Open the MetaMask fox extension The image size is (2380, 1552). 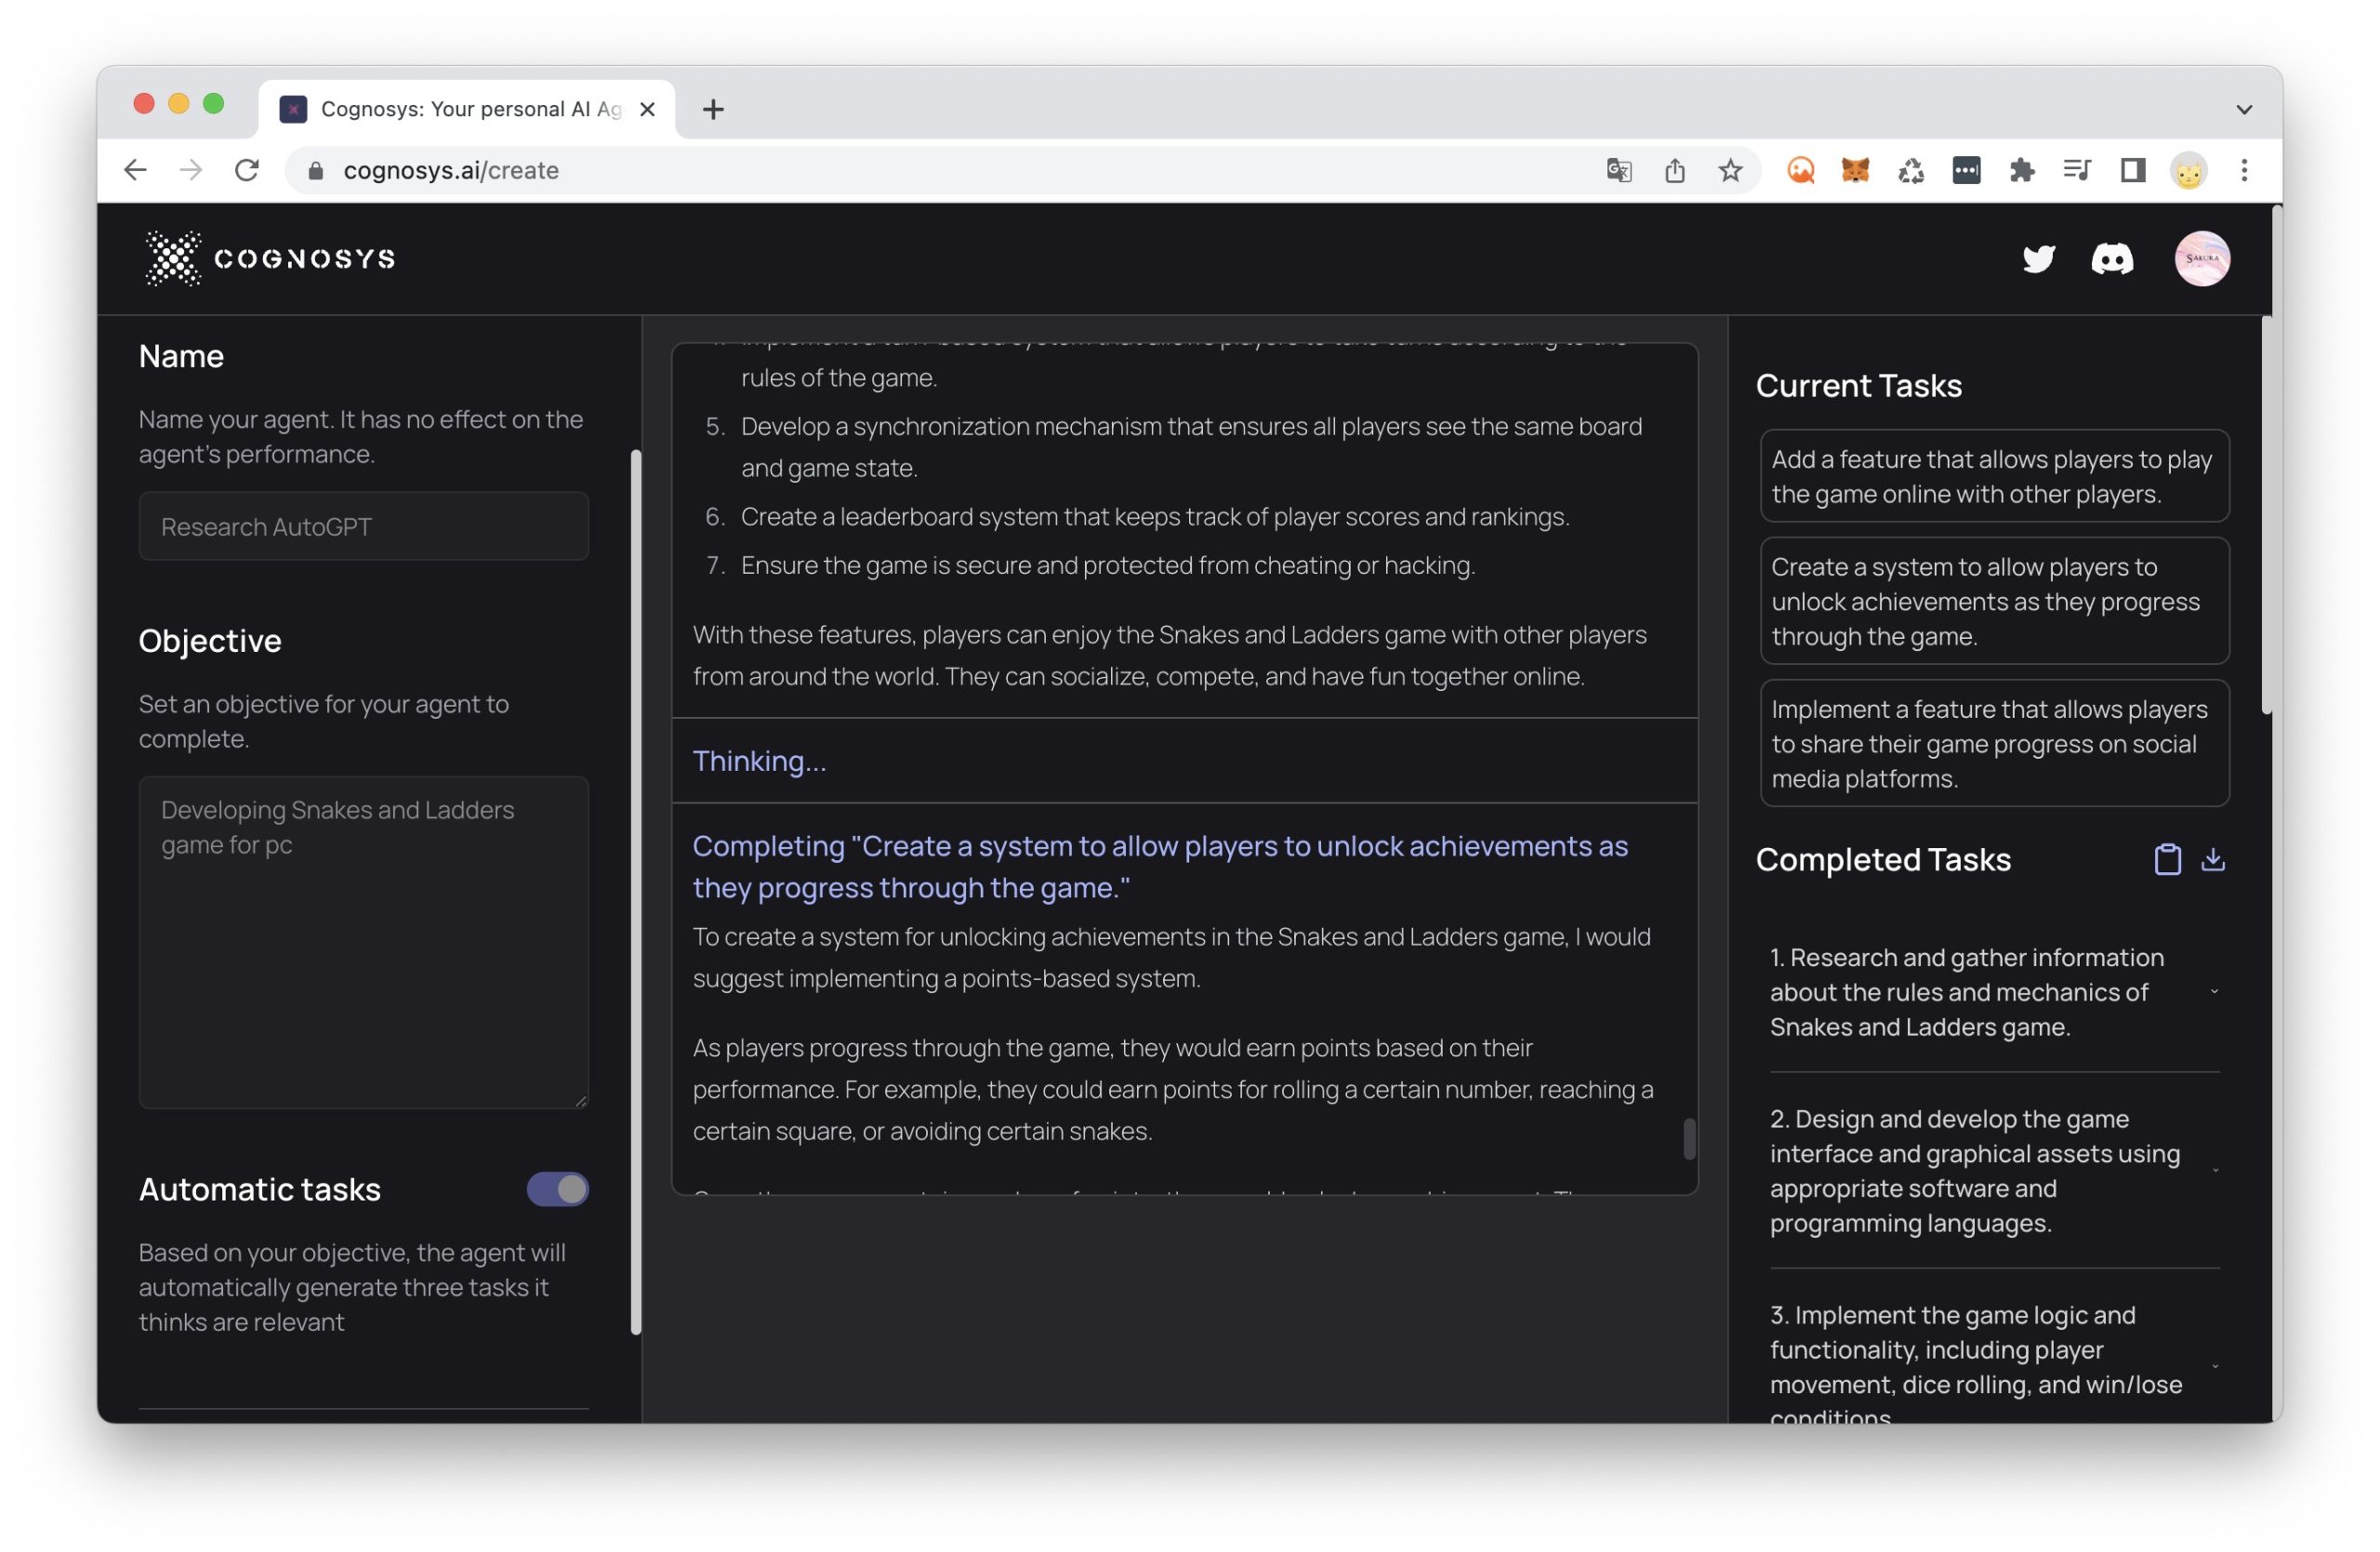(x=1855, y=170)
